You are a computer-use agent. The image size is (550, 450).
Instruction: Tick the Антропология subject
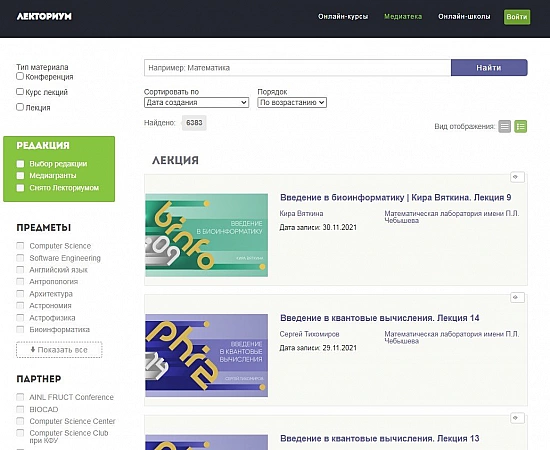coord(20,282)
